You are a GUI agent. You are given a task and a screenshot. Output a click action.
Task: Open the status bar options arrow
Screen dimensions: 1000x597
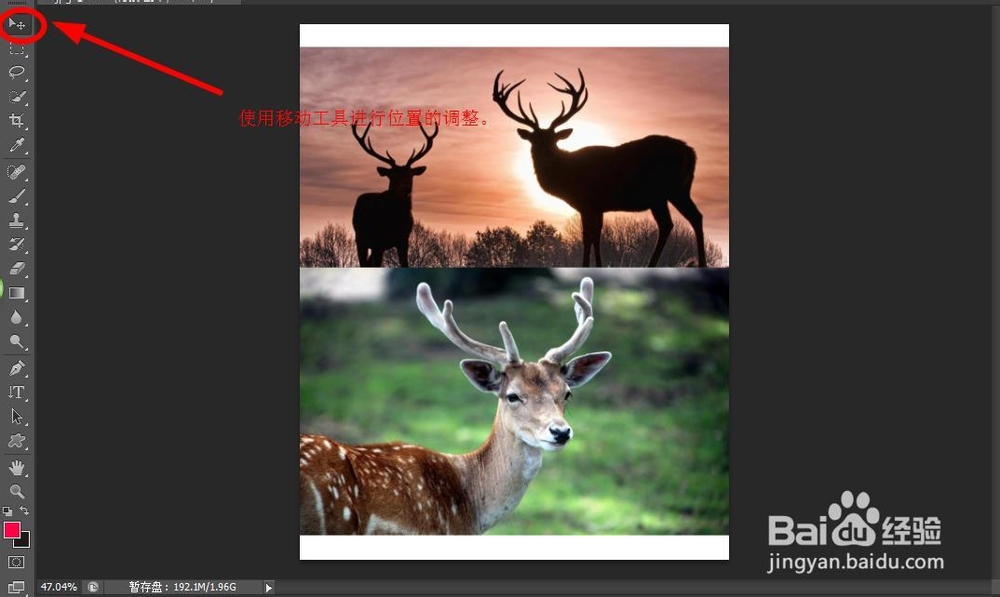point(268,587)
